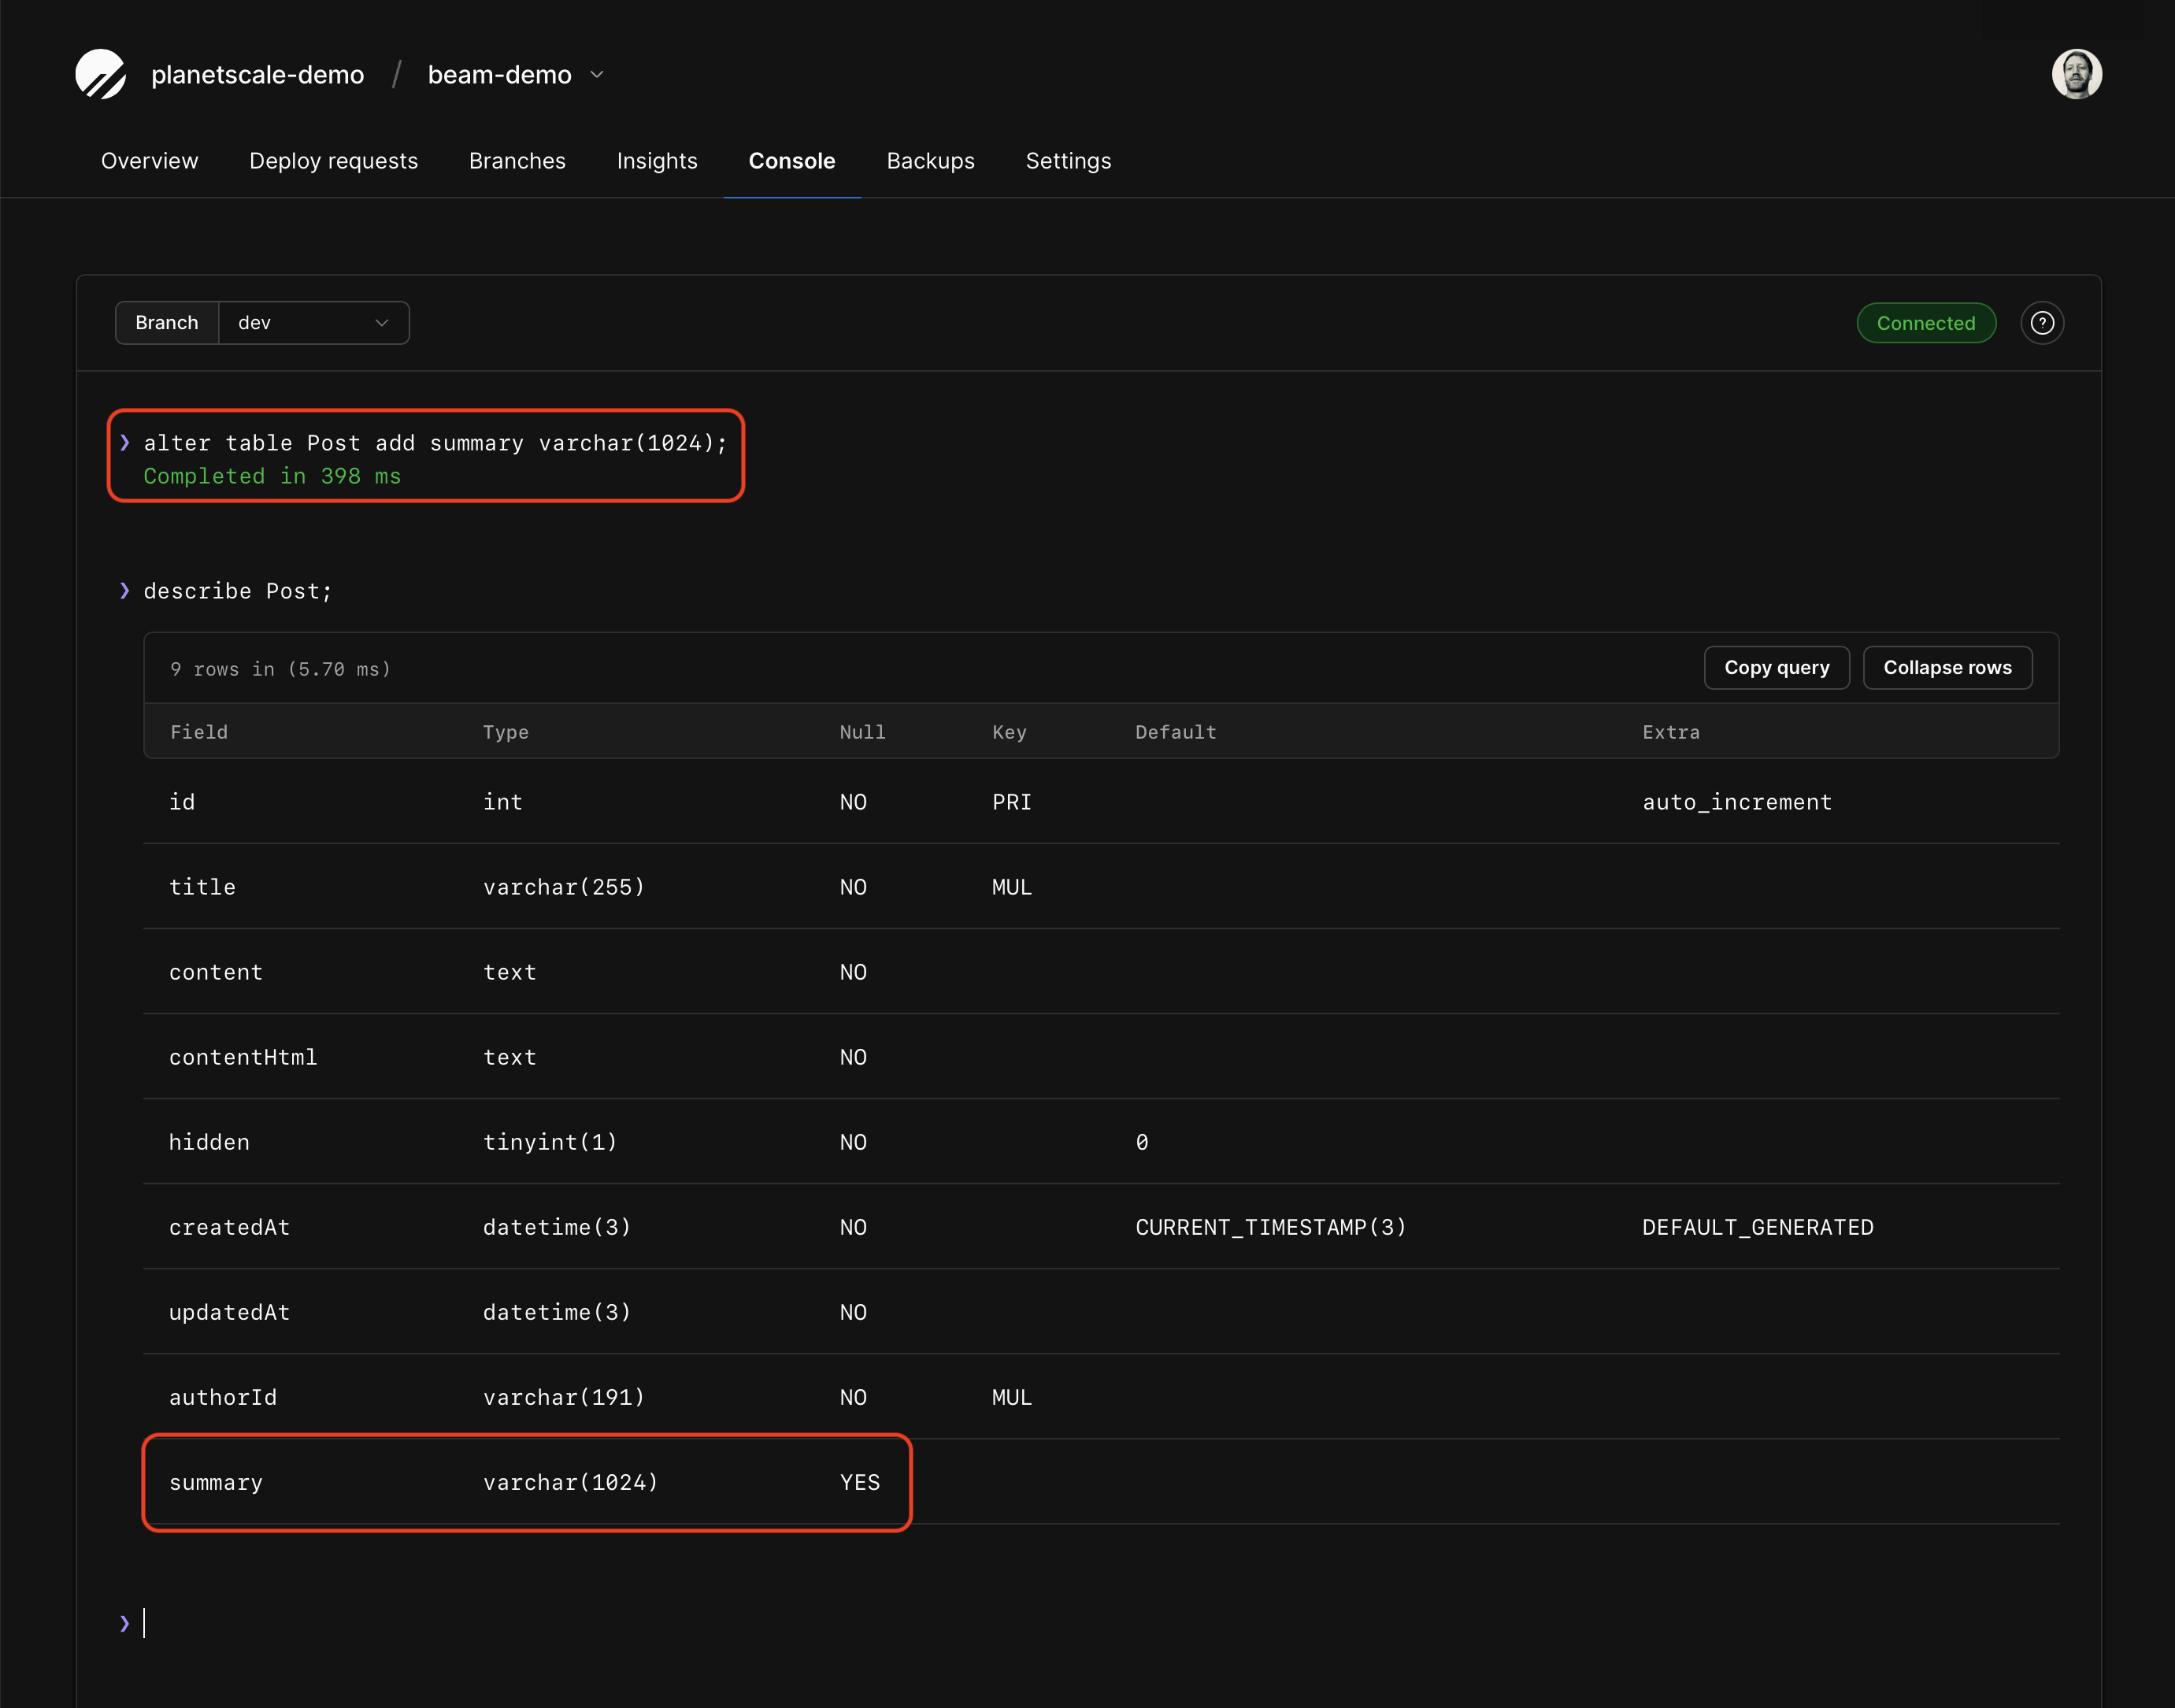Click the Type column header
The width and height of the screenshot is (2175, 1708).
point(506,732)
